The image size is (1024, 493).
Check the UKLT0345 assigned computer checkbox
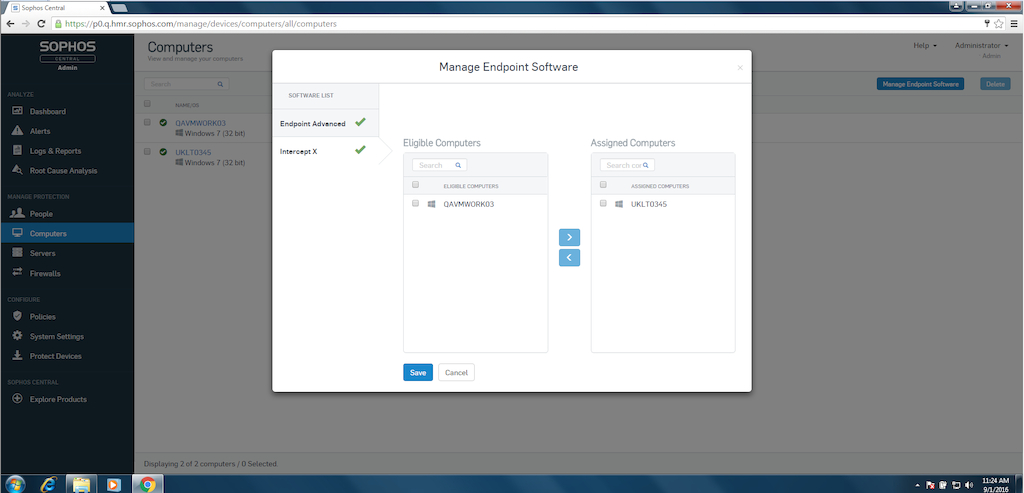click(x=603, y=203)
